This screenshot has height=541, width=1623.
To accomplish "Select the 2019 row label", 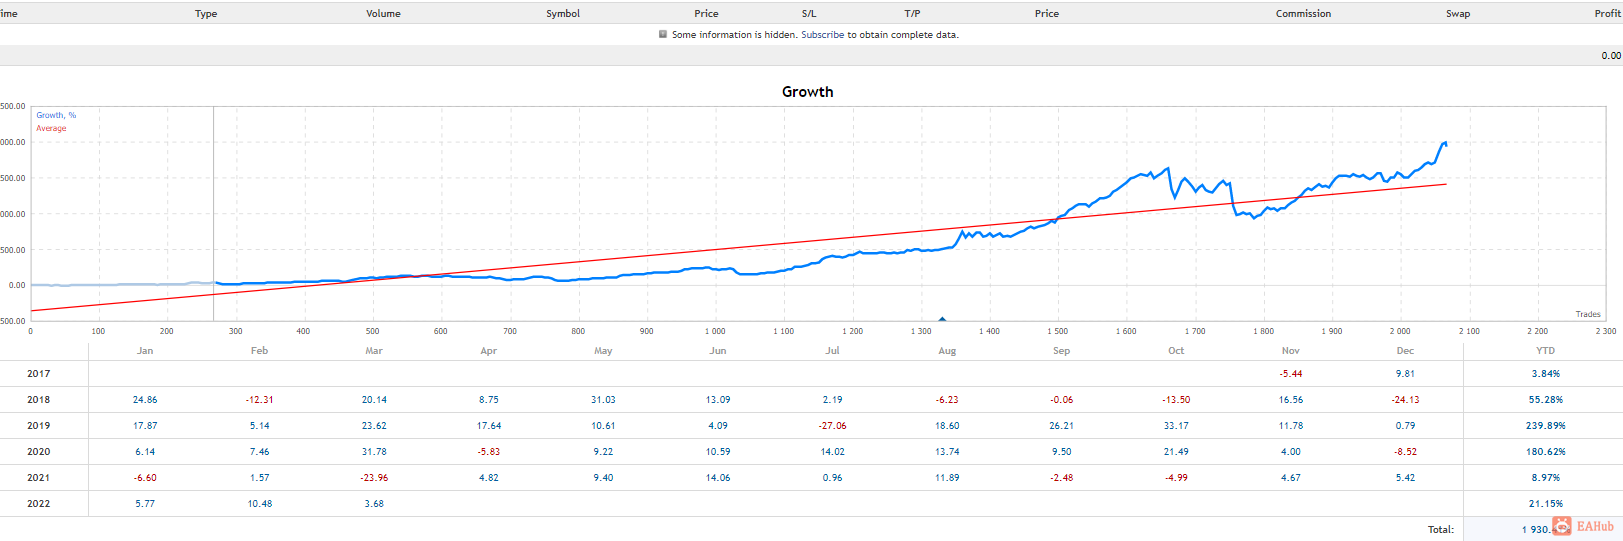I will (x=39, y=426).
